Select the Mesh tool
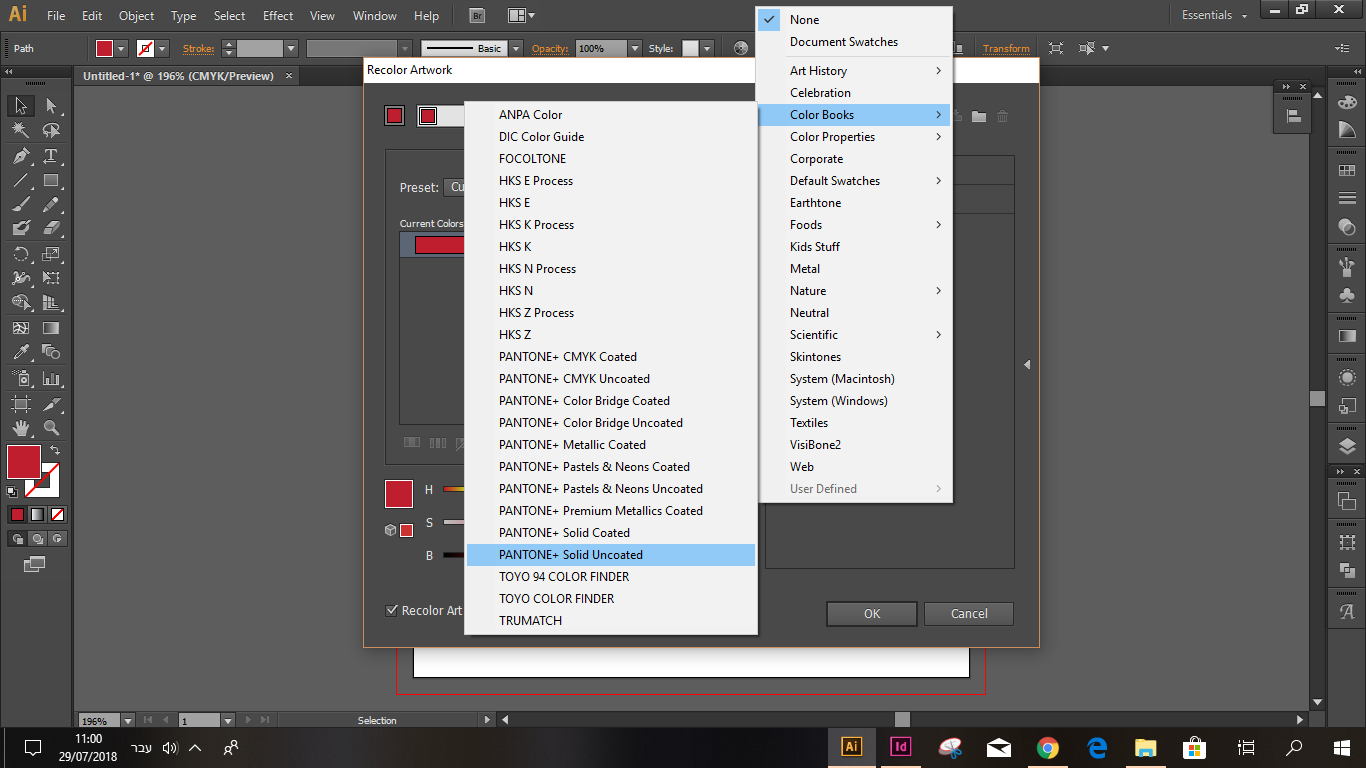1366x768 pixels. click(x=21, y=327)
